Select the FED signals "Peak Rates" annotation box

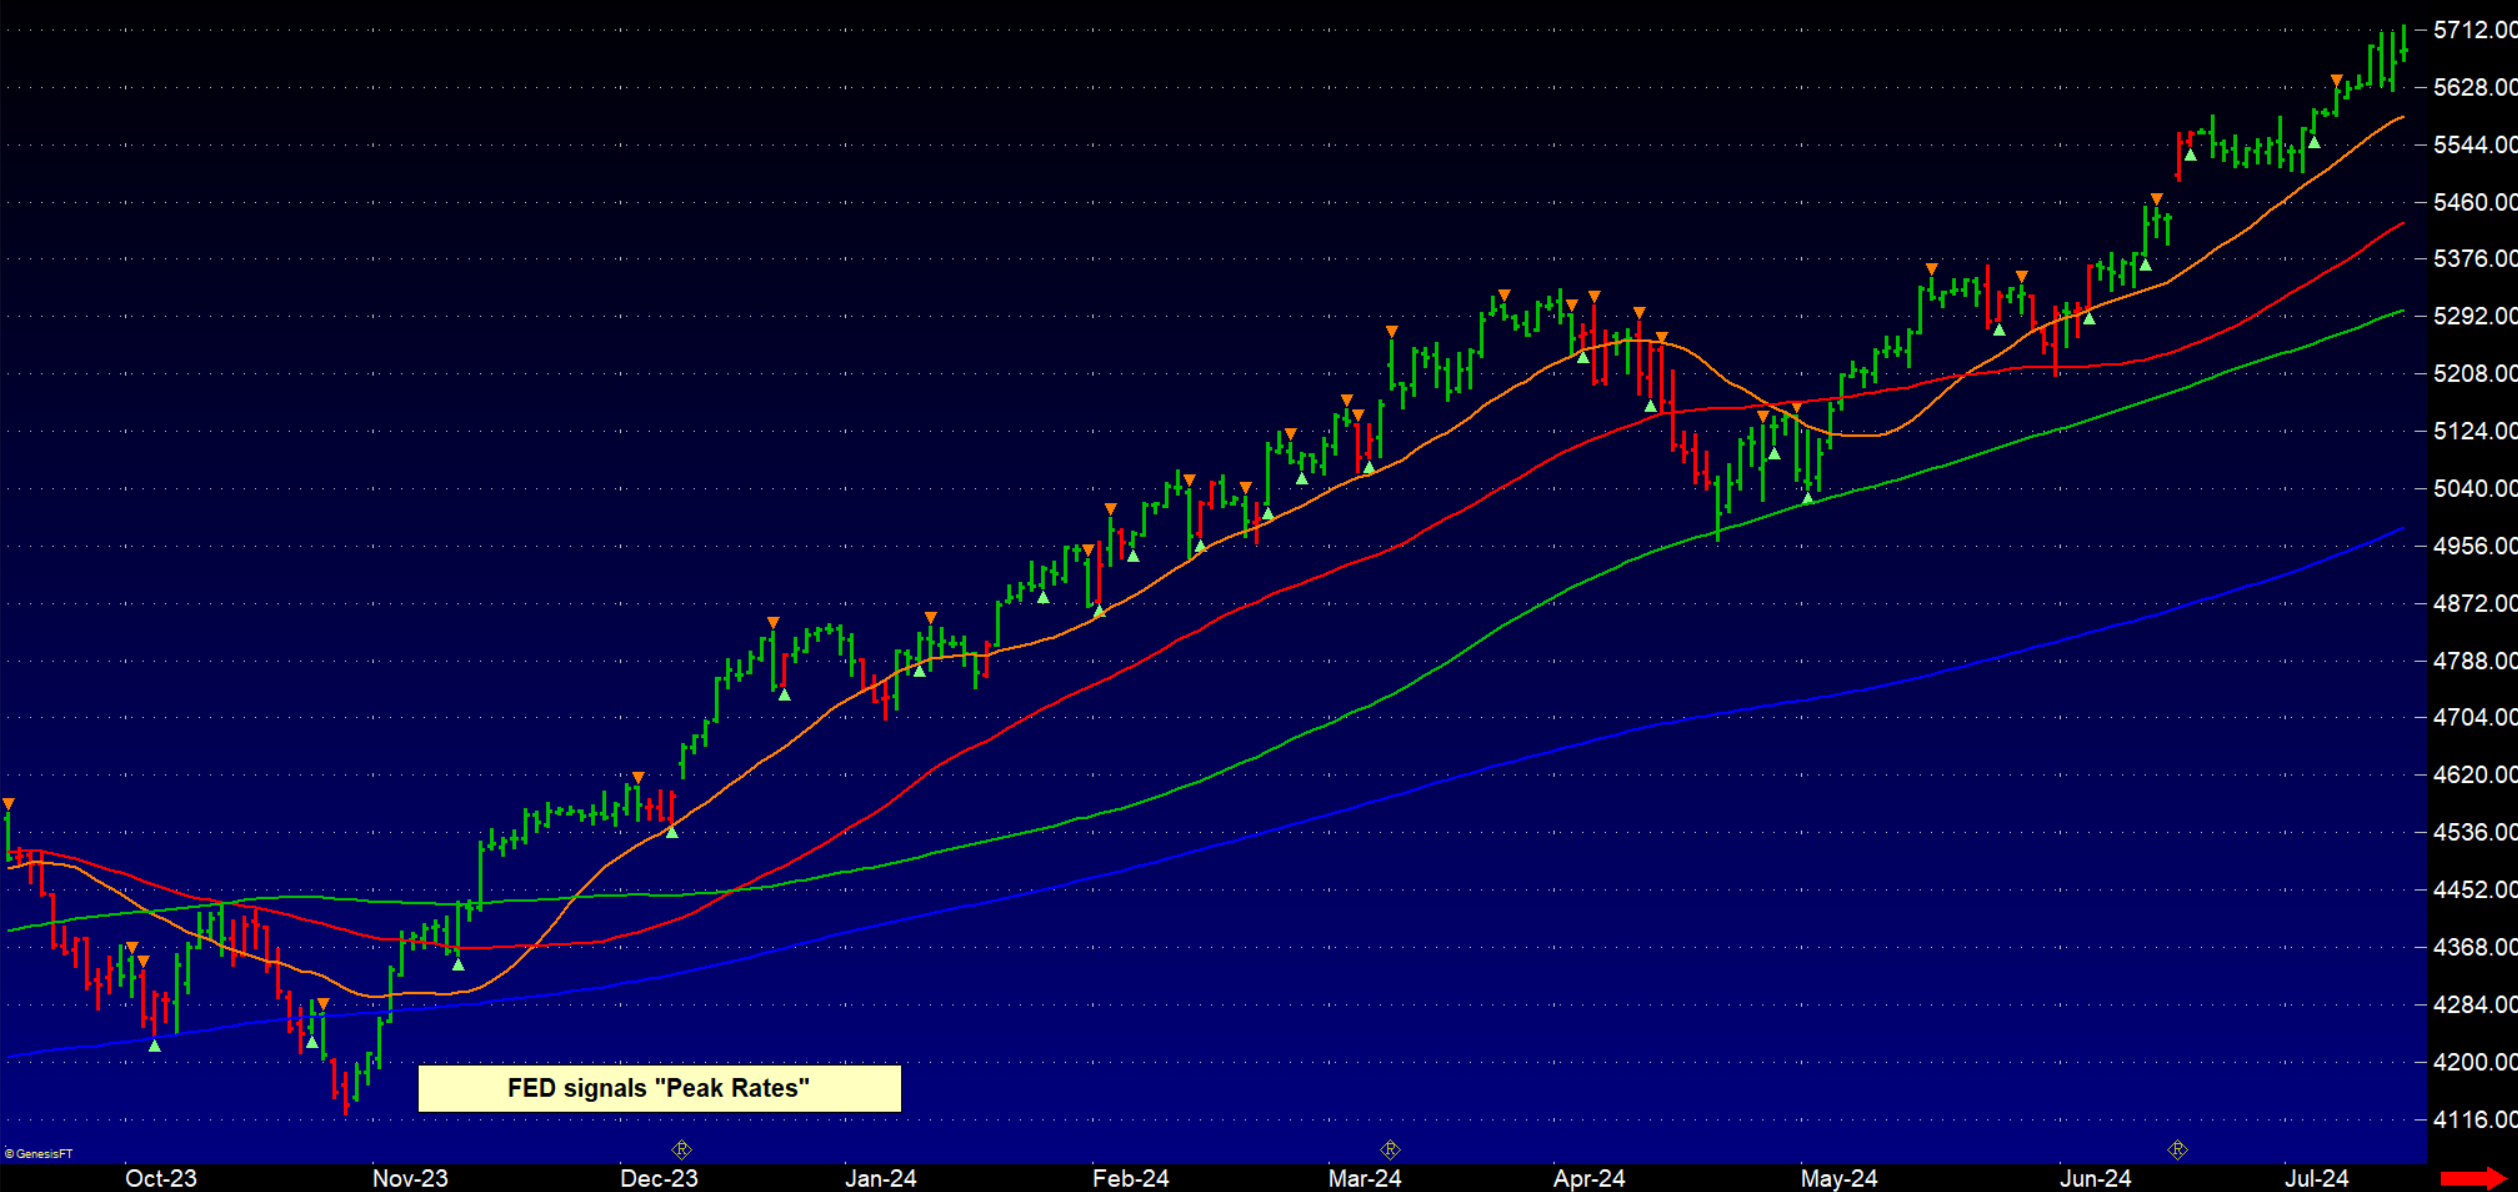coord(659,1088)
